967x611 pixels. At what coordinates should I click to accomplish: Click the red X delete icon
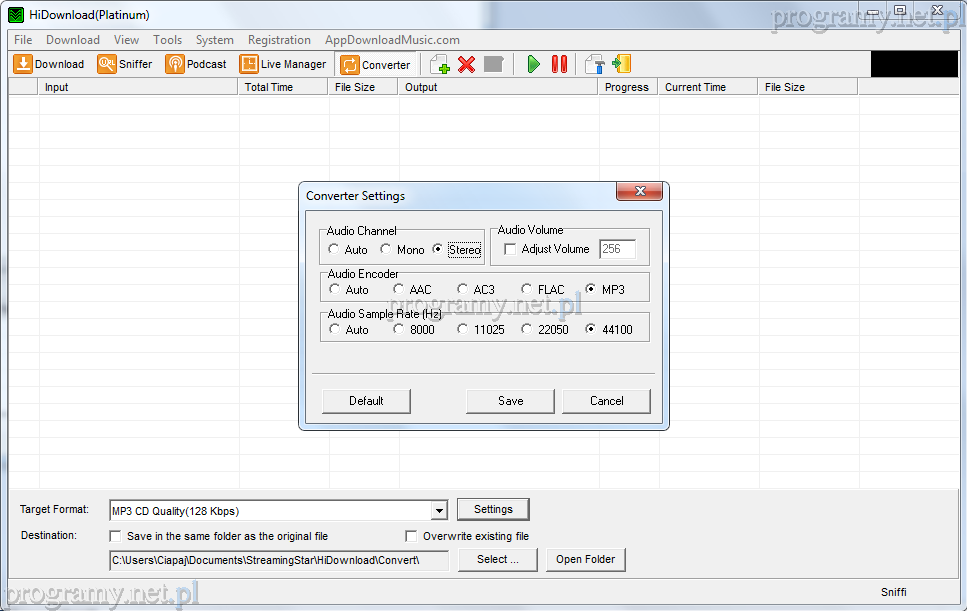466,65
